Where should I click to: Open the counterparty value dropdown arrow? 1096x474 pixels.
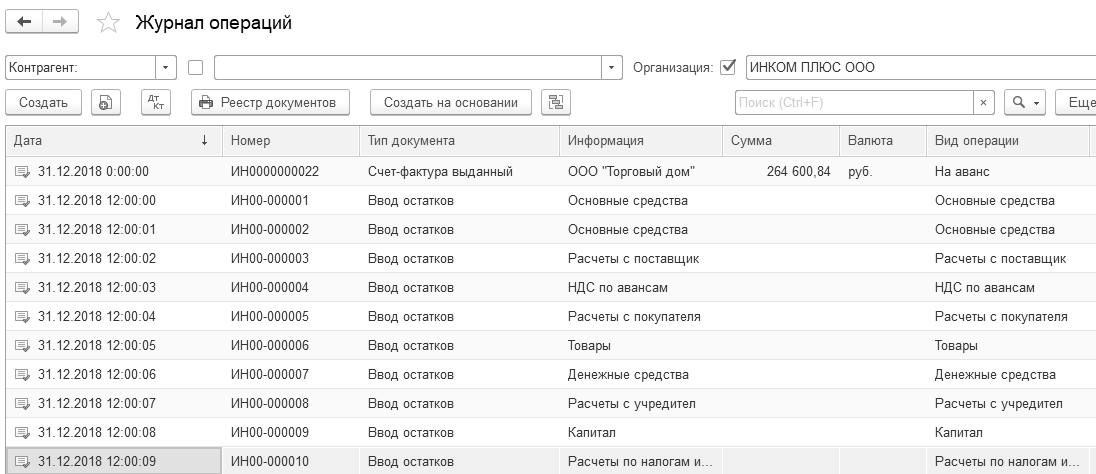(x=612, y=68)
